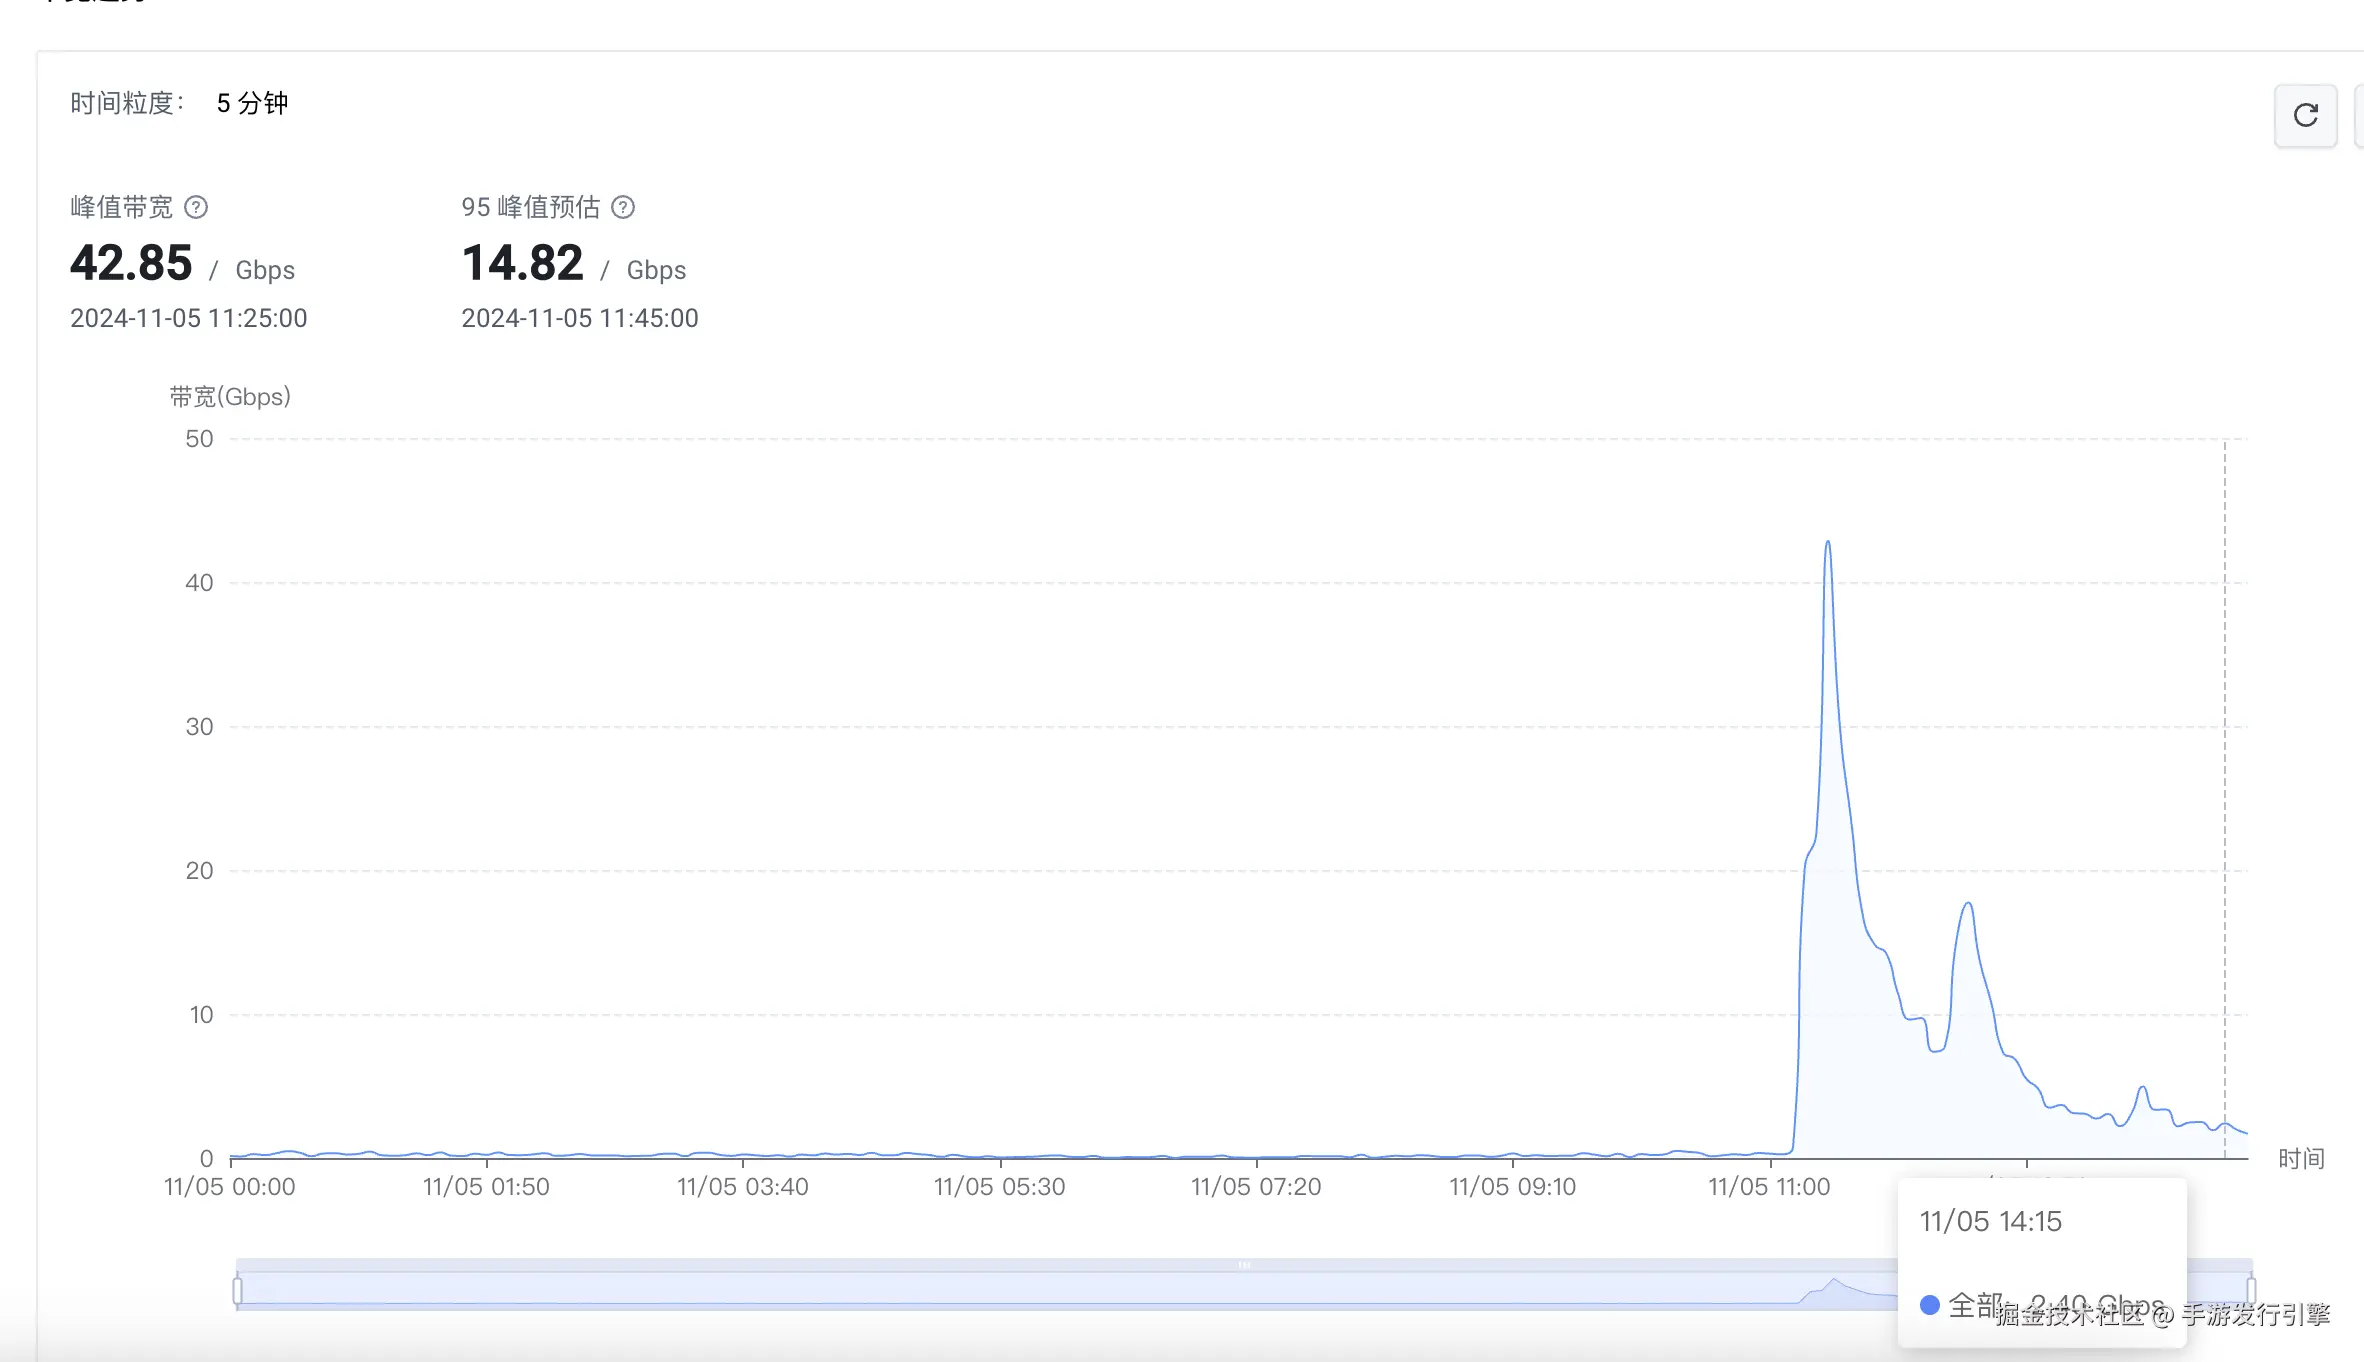The image size is (2364, 1362).
Task: Click the 带宽(Gbps) axis title
Action: tap(230, 397)
